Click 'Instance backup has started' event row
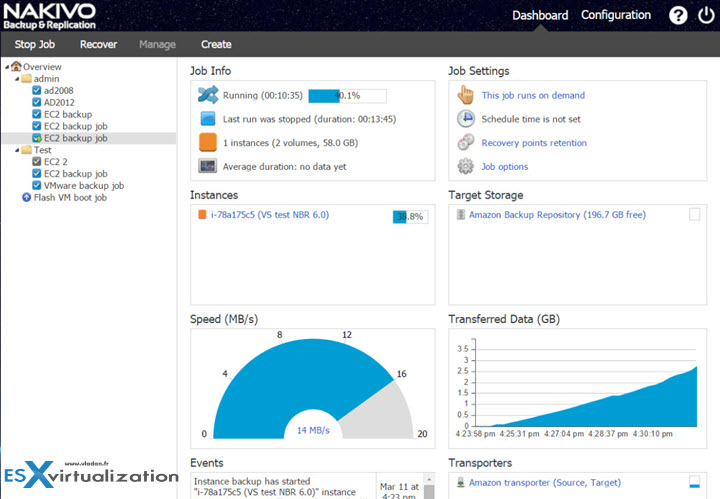720x499 pixels. click(x=283, y=487)
